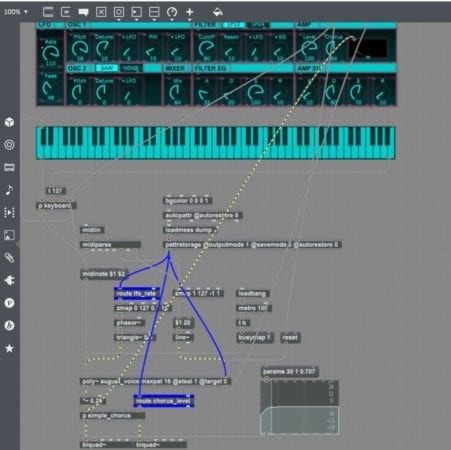Image resolution: width=451 pixels, height=450 pixels.
Task: Open the plug-ins browser in sidebar
Action: pyautogui.click(x=9, y=280)
